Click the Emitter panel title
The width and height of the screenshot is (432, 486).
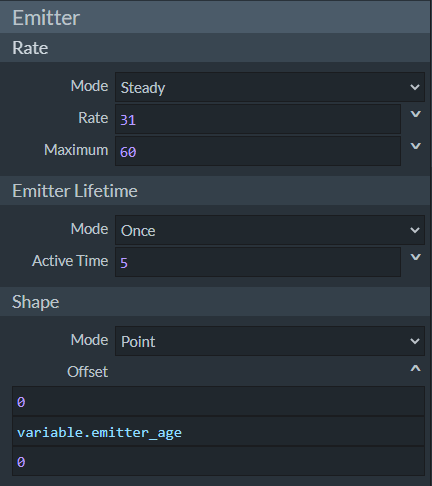(x=46, y=17)
